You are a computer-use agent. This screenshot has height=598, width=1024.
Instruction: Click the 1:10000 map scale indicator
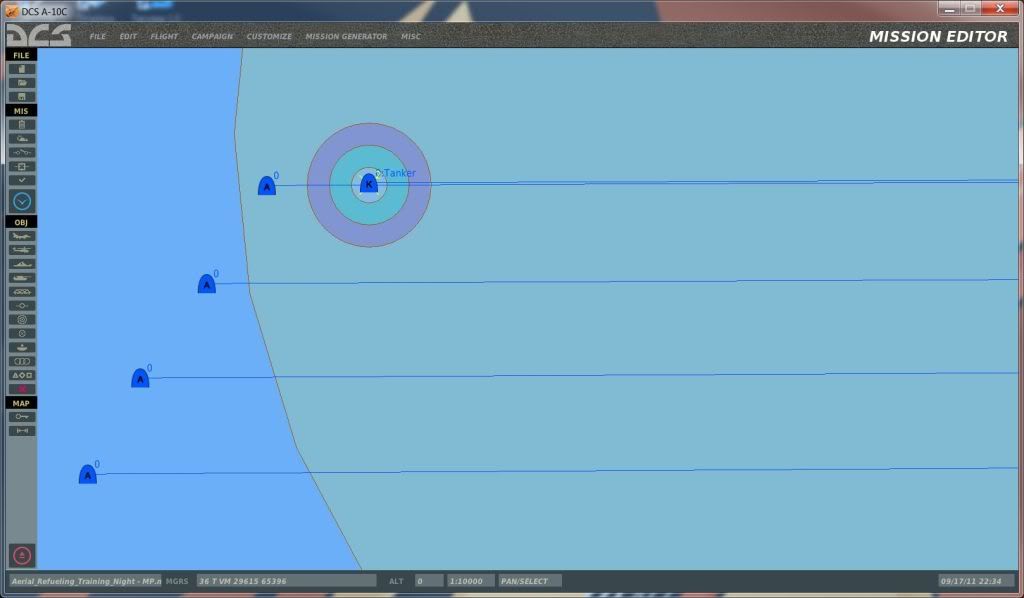click(x=469, y=581)
